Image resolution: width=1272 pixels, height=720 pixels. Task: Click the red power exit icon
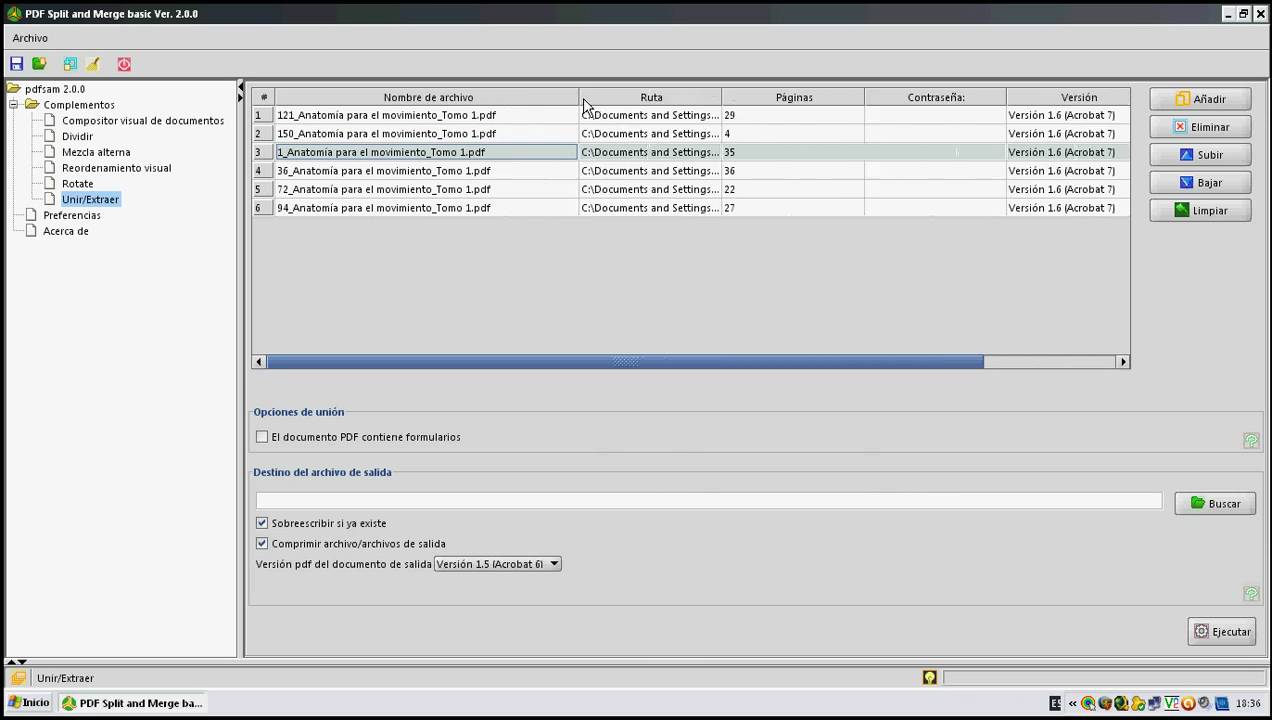tap(124, 64)
